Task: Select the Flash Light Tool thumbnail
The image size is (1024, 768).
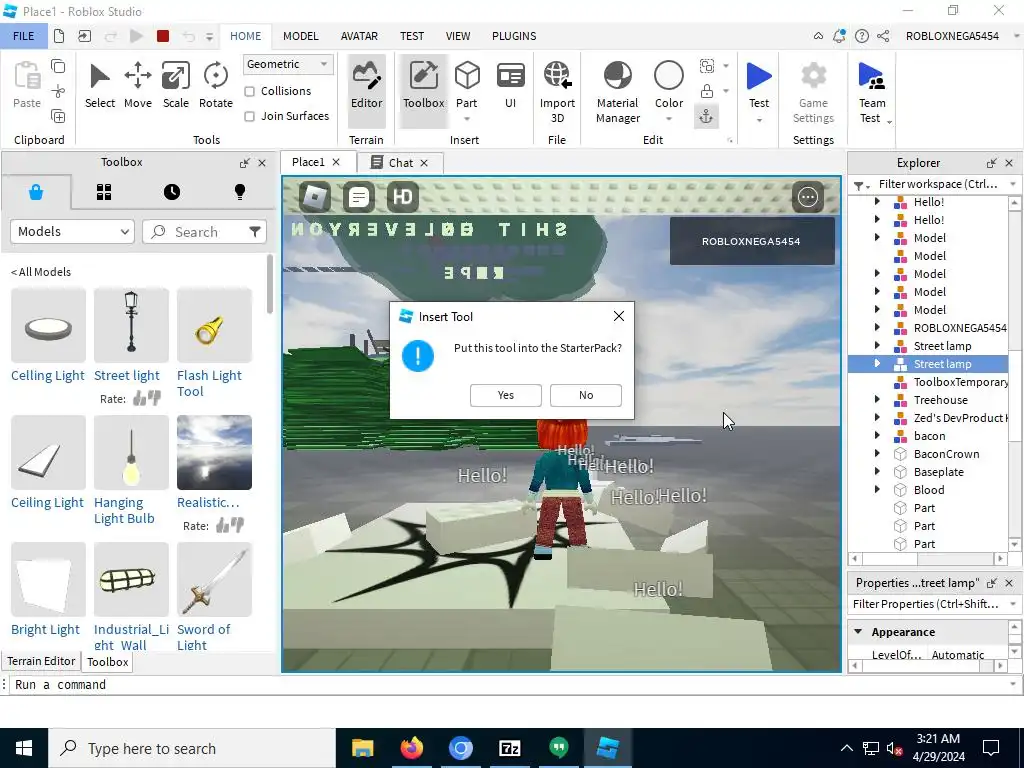Action: [x=214, y=325]
